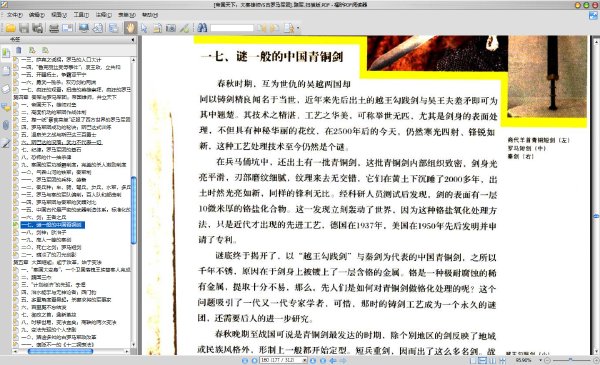This screenshot has width=600, height=365.
Task: Open the underlined 六 bookmark under 第四章
Action: tap(62, 142)
